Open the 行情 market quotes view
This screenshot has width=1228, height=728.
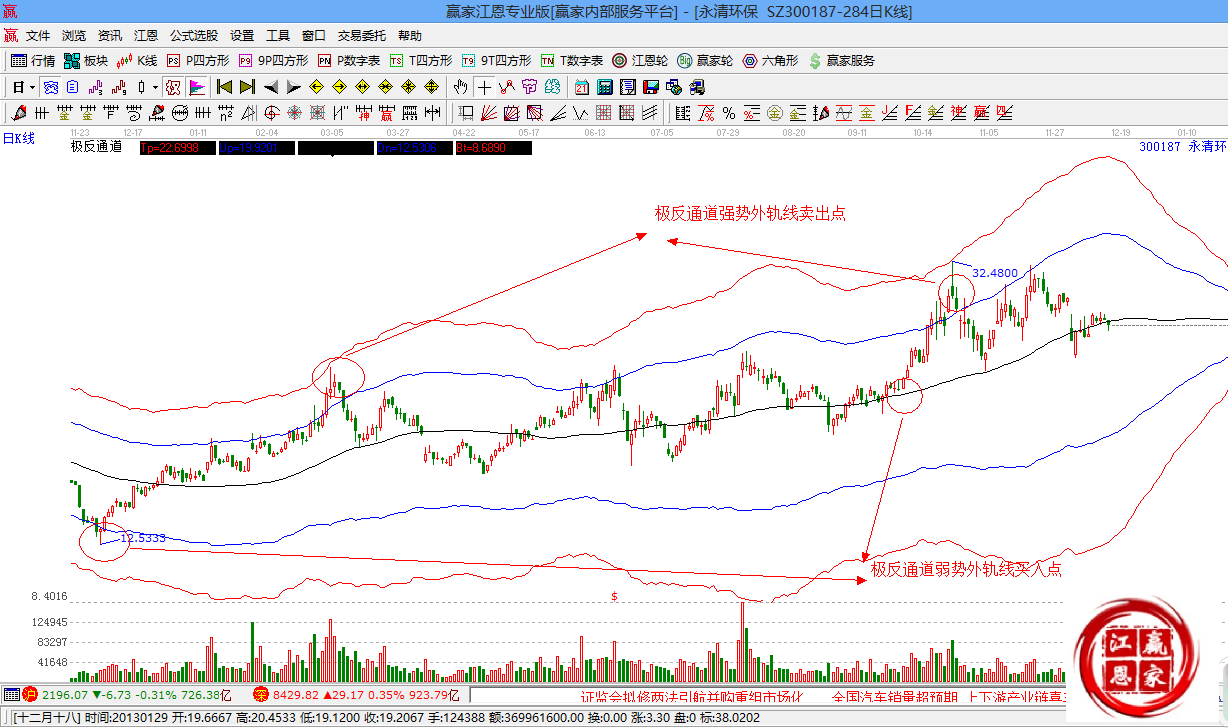pos(32,61)
